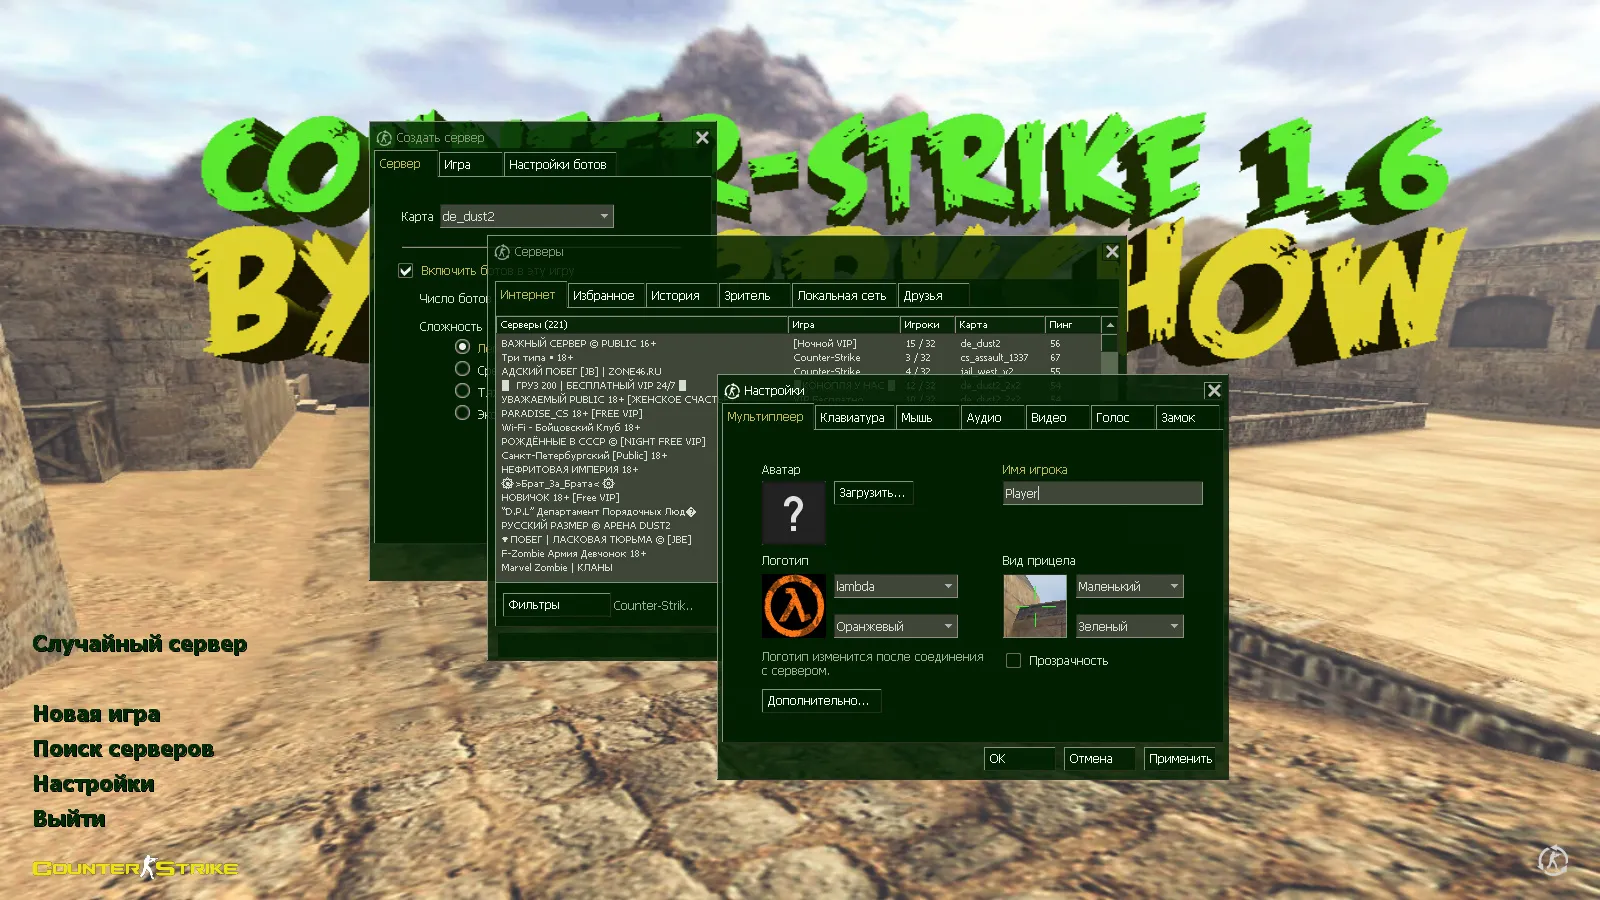Viewport: 1600px width, 900px height.
Task: Enable the Прозрачность checkbox
Action: tap(1014, 660)
